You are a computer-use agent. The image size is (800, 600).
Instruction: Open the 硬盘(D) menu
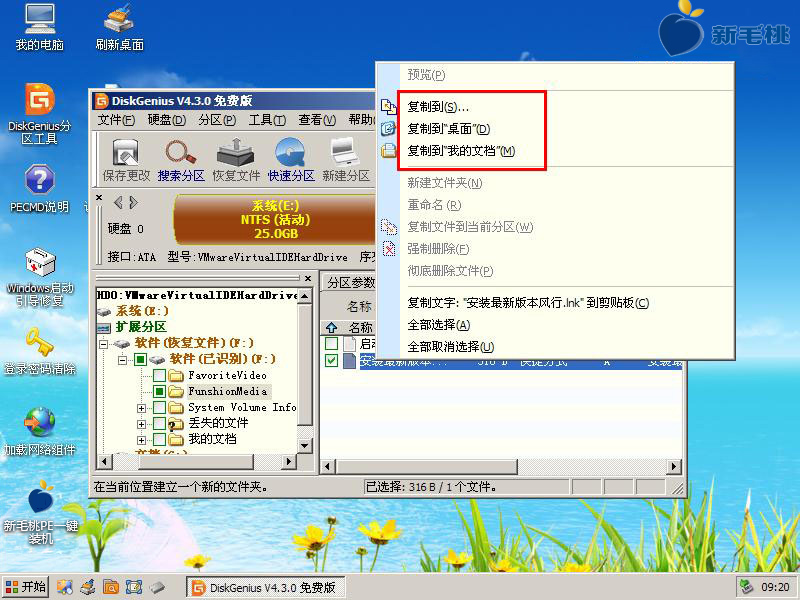(166, 120)
